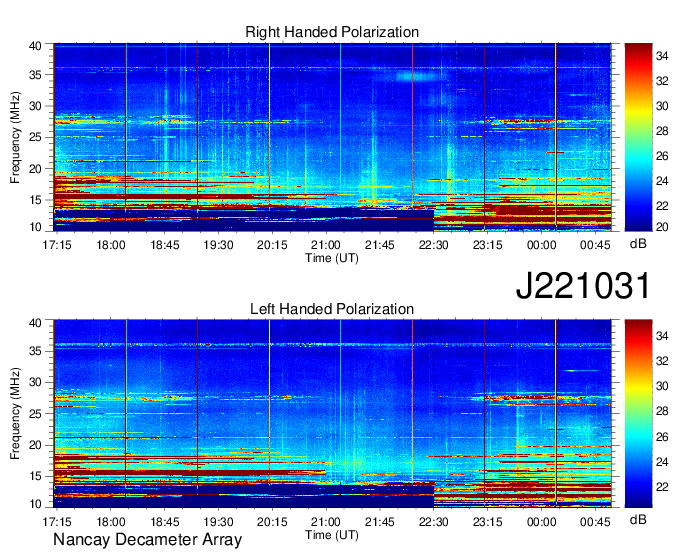Click 35 MHz tick of Left Handed plot

(x=35, y=351)
